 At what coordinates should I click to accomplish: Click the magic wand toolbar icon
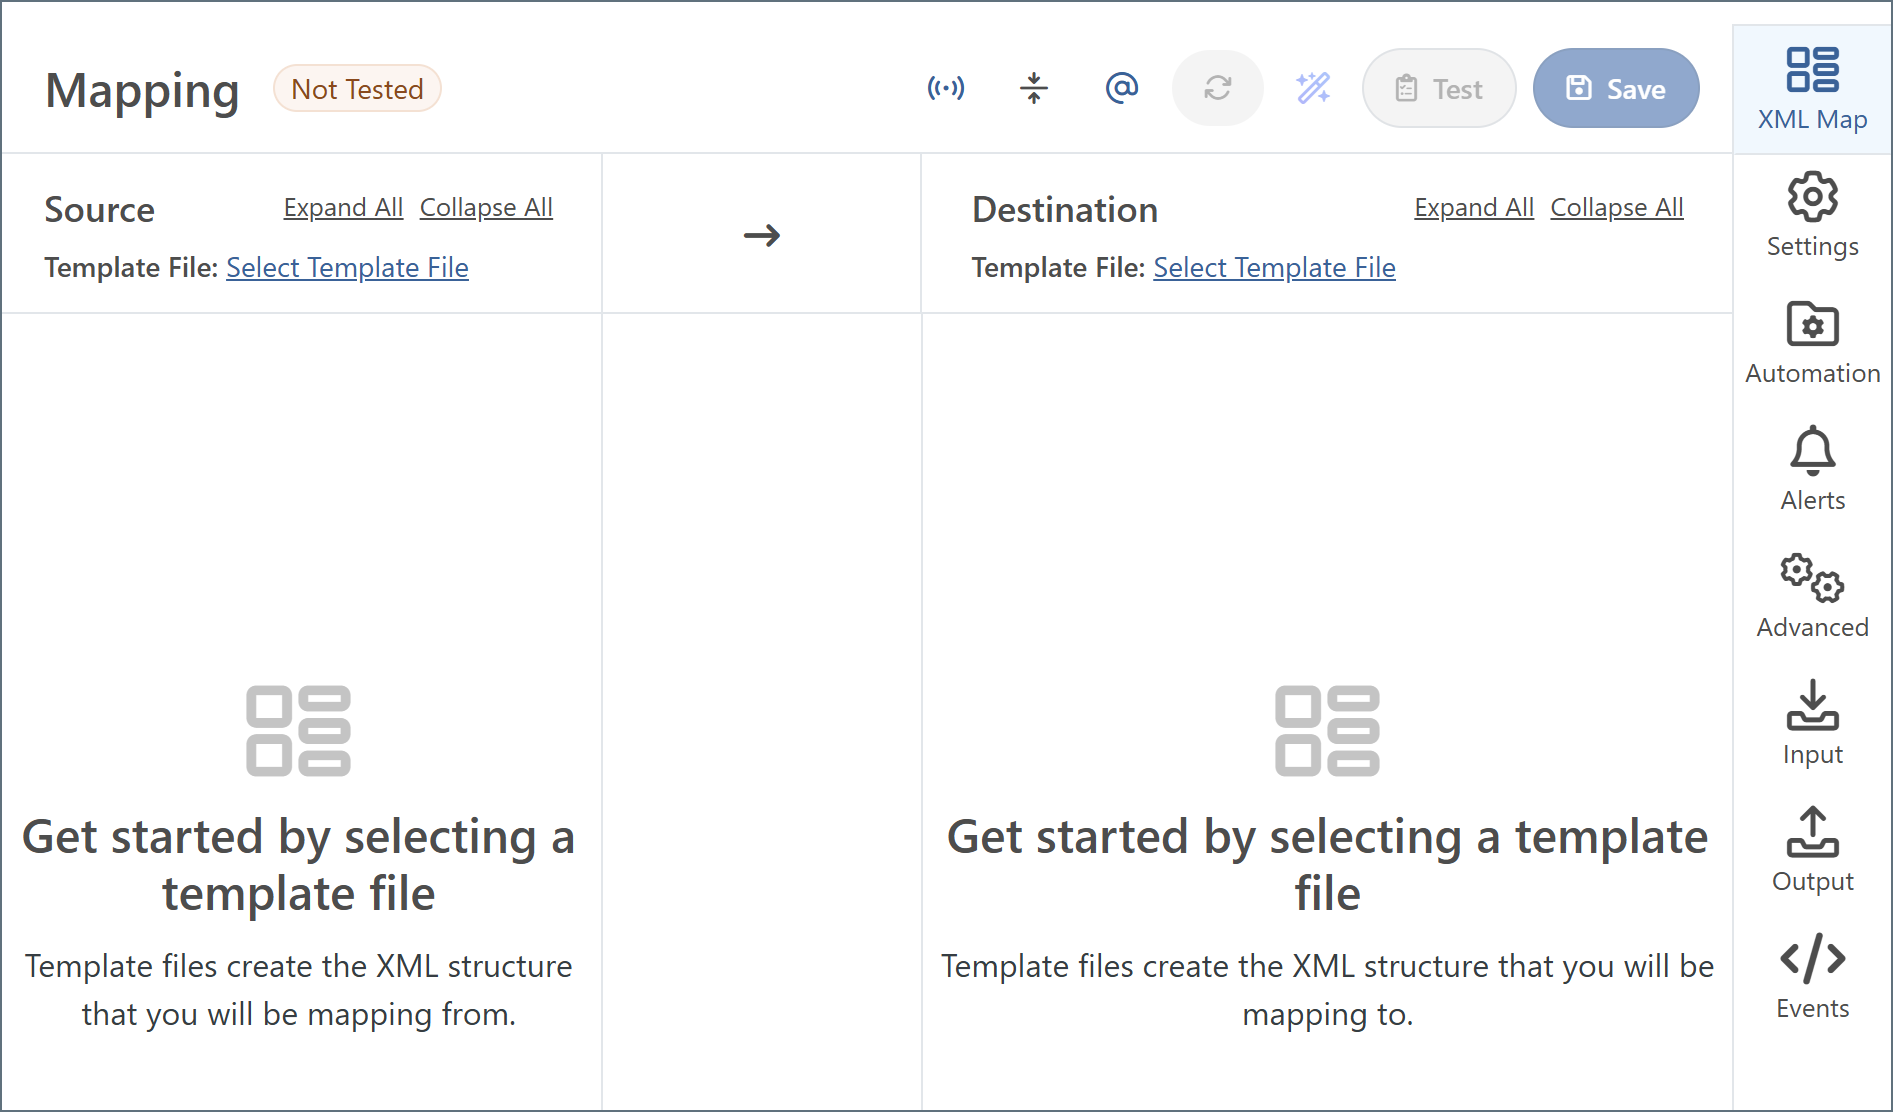coord(1312,89)
